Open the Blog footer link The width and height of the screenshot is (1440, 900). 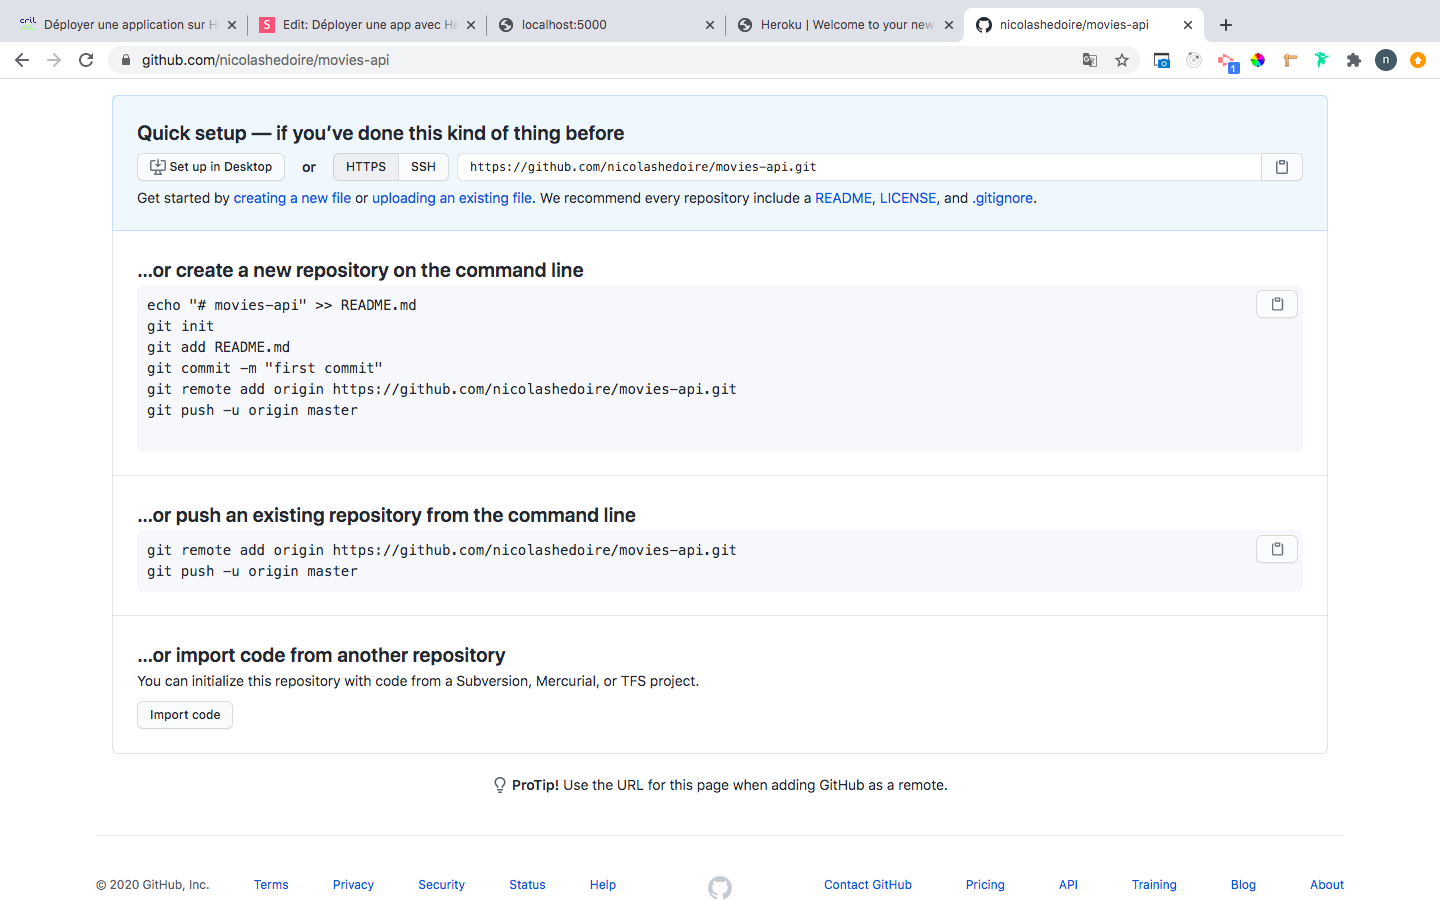(1243, 885)
